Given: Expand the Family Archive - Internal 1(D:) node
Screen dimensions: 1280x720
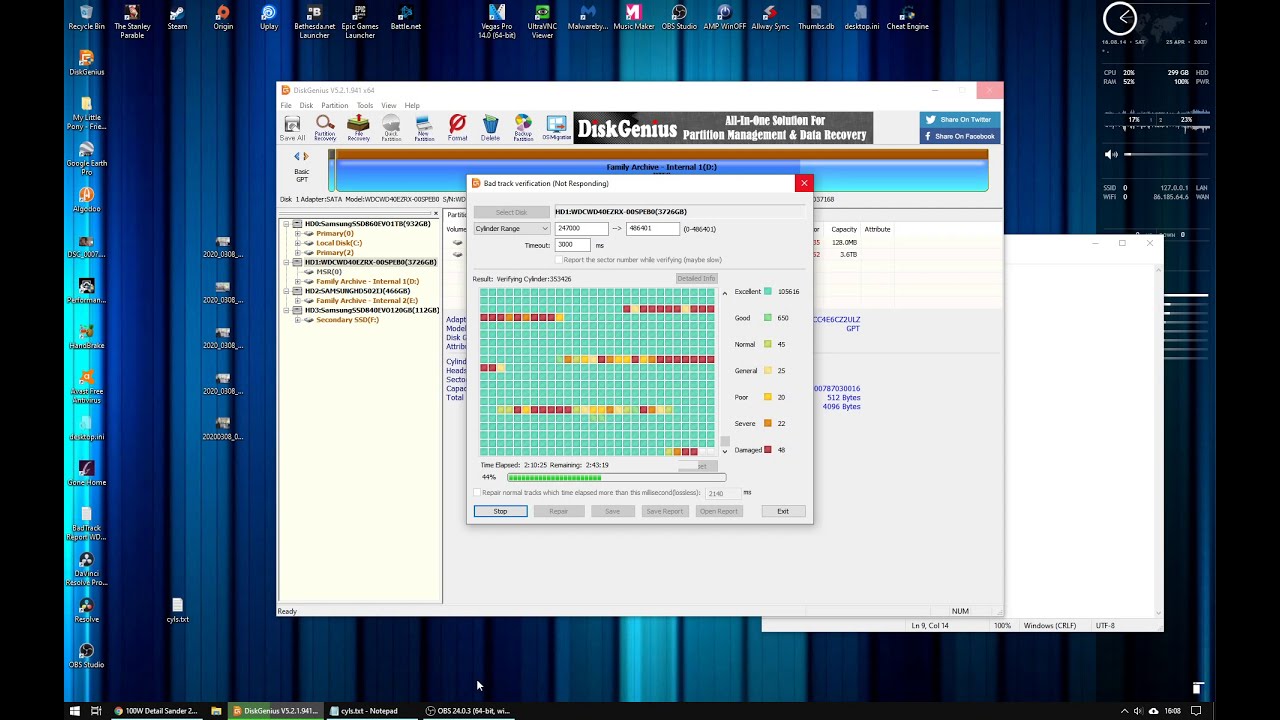Looking at the screenshot, I should pyautogui.click(x=297, y=281).
